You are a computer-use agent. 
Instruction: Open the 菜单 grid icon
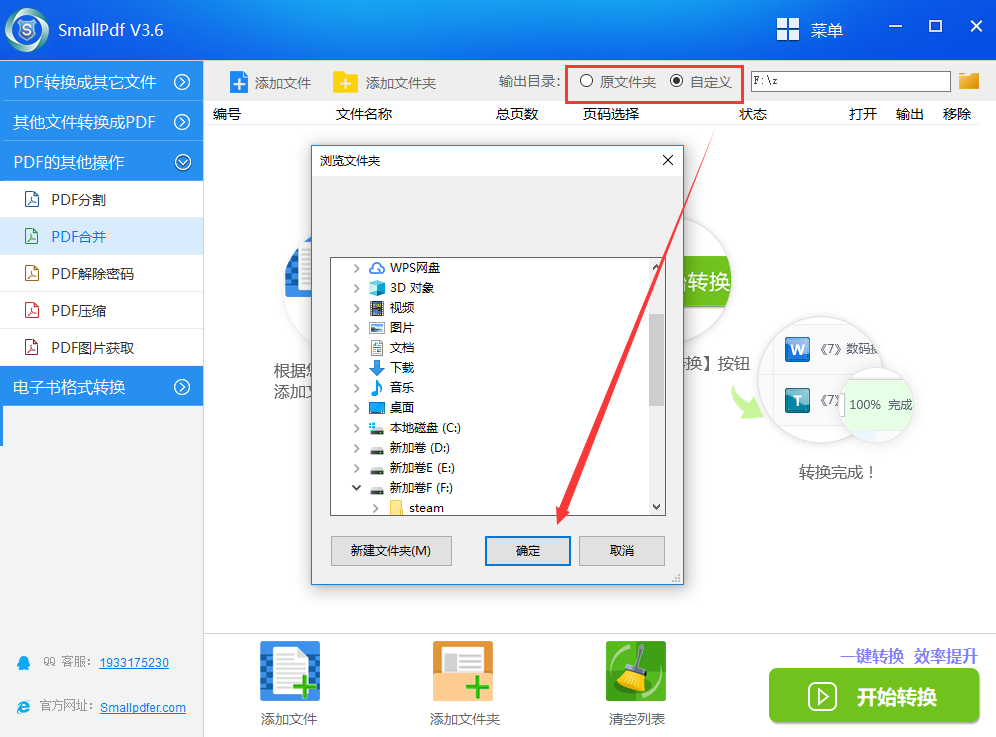[788, 29]
